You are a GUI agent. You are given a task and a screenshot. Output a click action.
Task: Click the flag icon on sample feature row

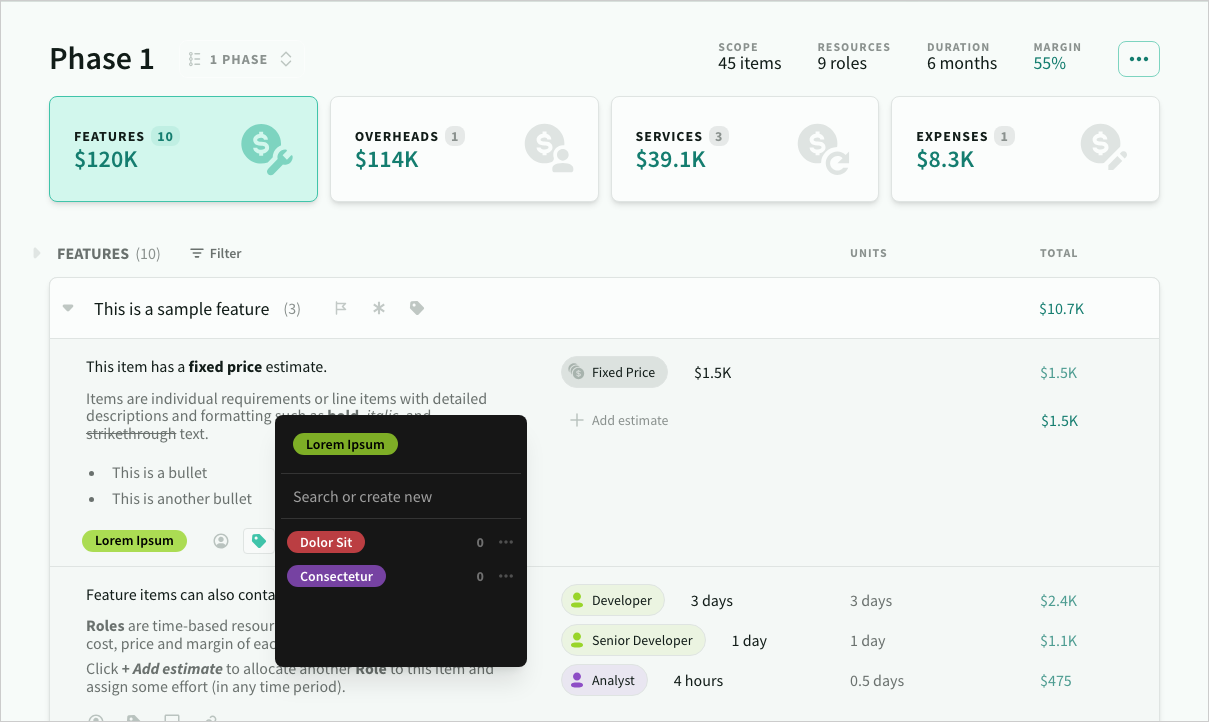coord(340,309)
